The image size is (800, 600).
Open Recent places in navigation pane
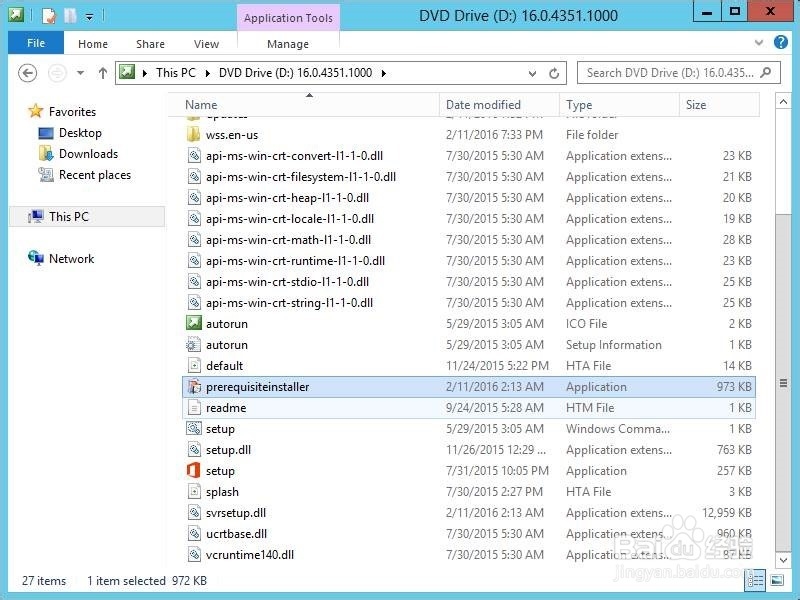95,175
